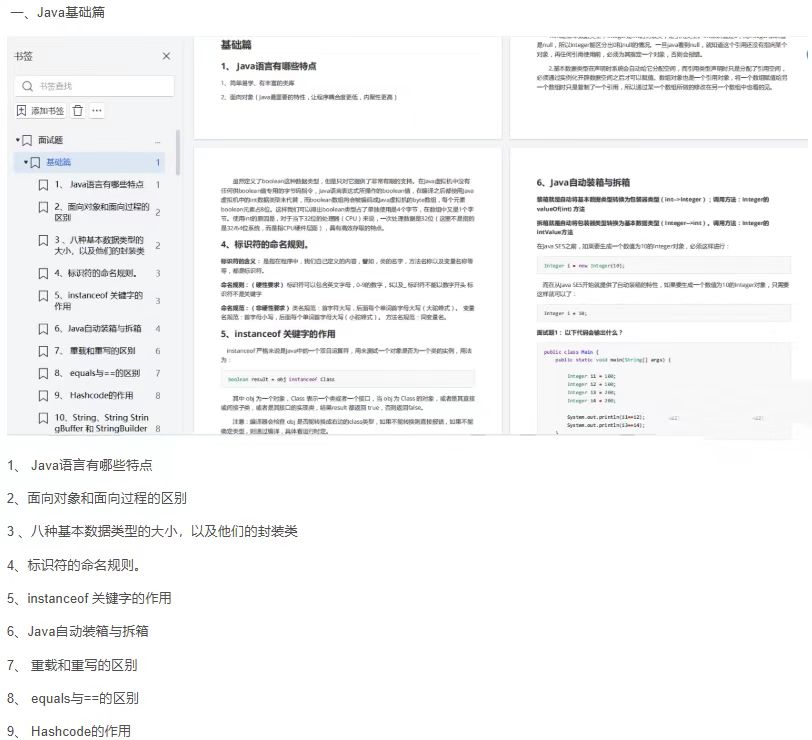812x740 pixels.
Task: Click bookmark icon of 6、Java自动装箱与拆箱
Action: pyautogui.click(x=44, y=329)
